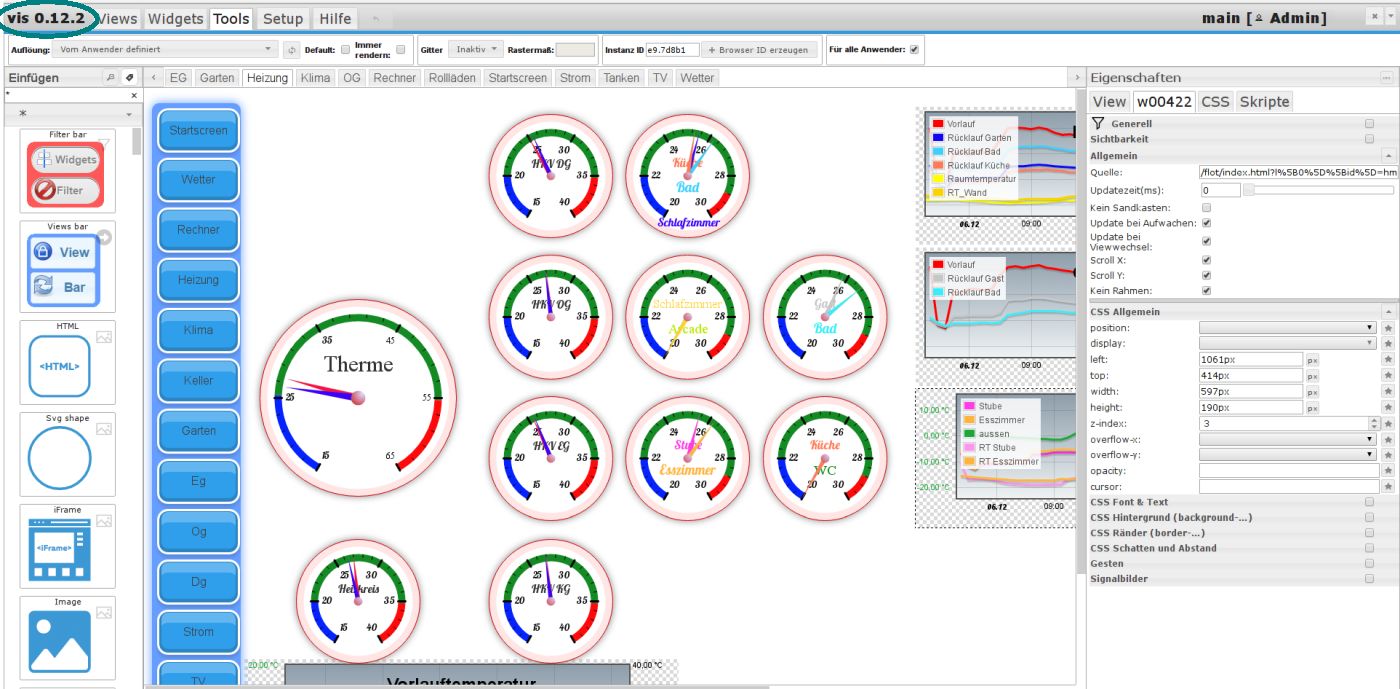Switch to the Klima view tab
The width and height of the screenshot is (1400, 689).
point(315,78)
